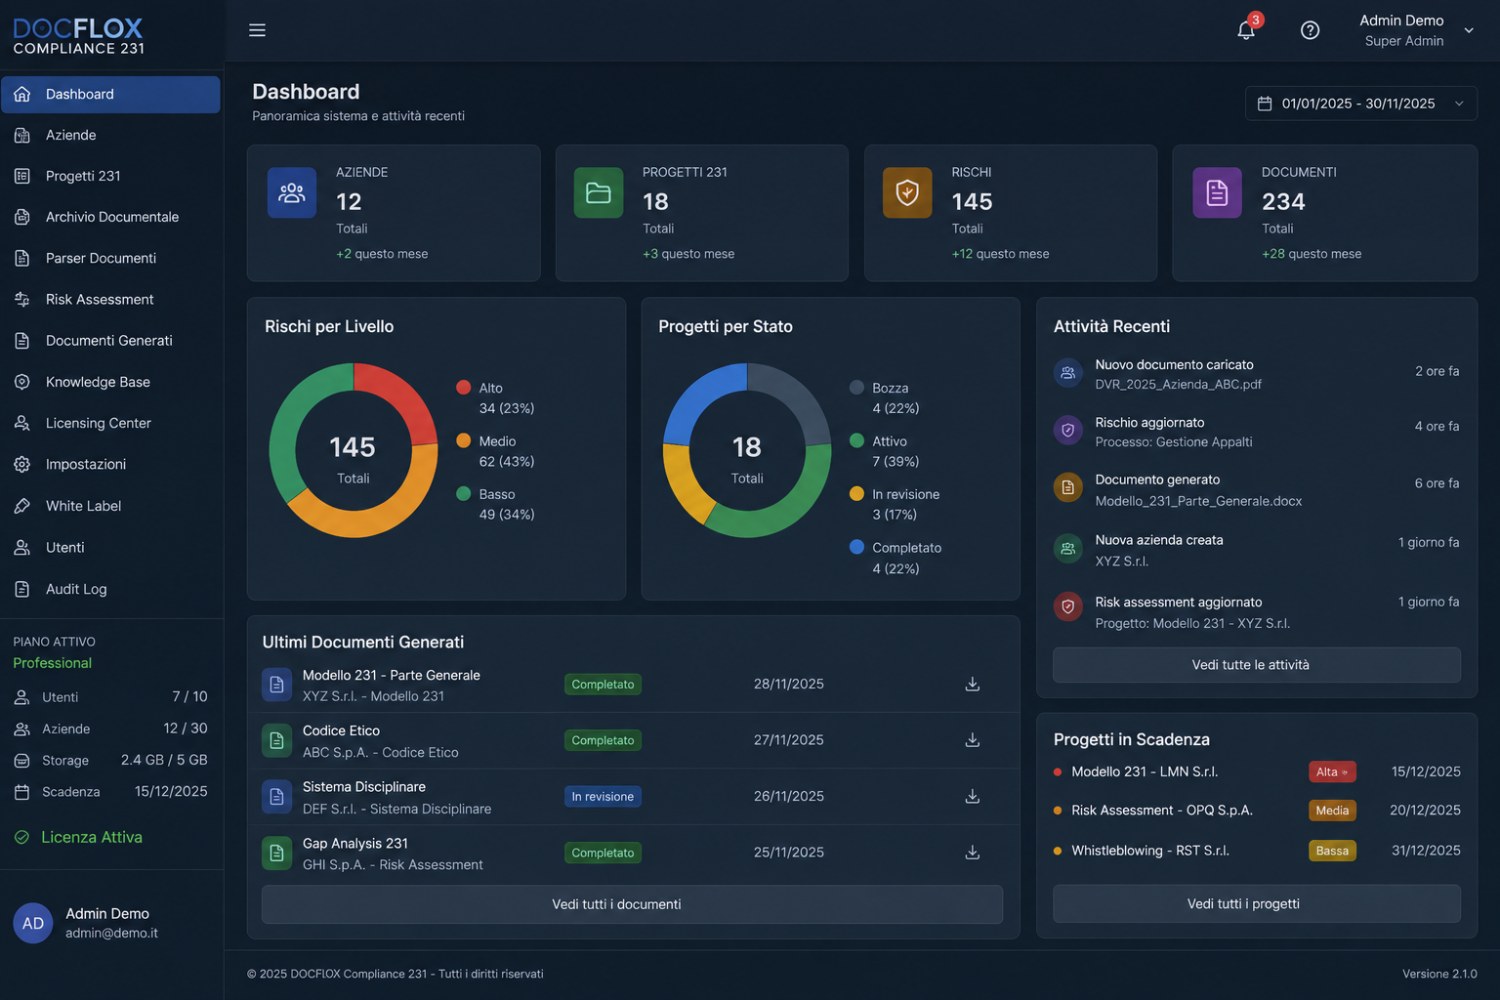Open Risk Assessment in the sidebar
This screenshot has width=1500, height=1000.
(x=110, y=299)
